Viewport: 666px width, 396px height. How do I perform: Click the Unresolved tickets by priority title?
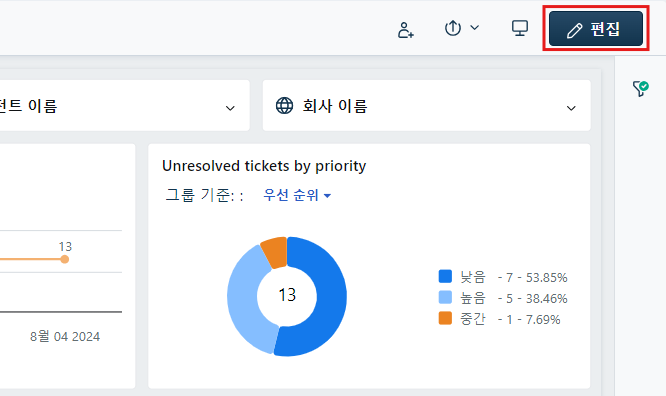tap(264, 166)
